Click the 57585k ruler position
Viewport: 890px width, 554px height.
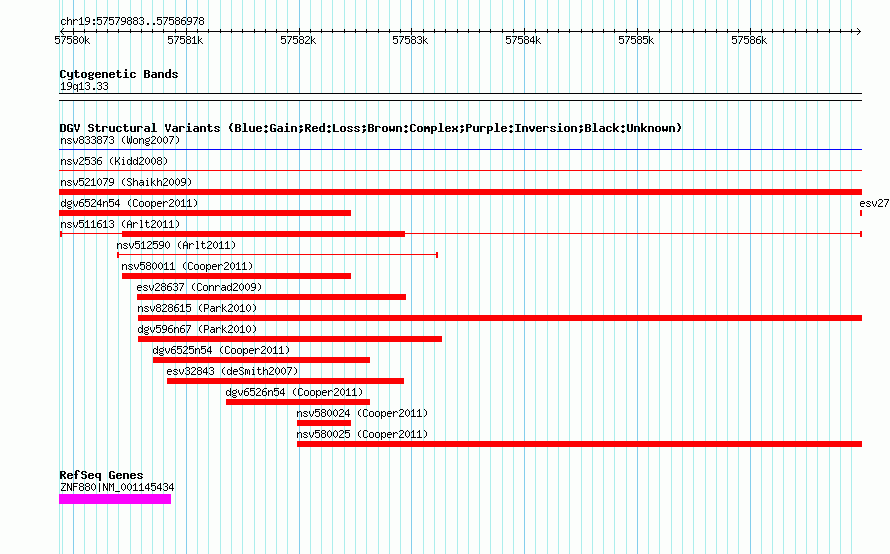pos(636,40)
